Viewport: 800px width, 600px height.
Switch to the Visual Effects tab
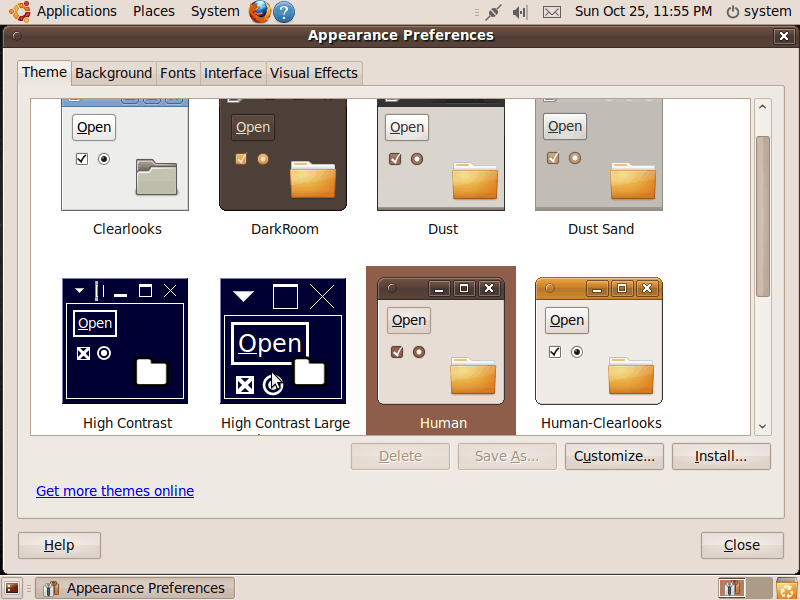(x=314, y=73)
